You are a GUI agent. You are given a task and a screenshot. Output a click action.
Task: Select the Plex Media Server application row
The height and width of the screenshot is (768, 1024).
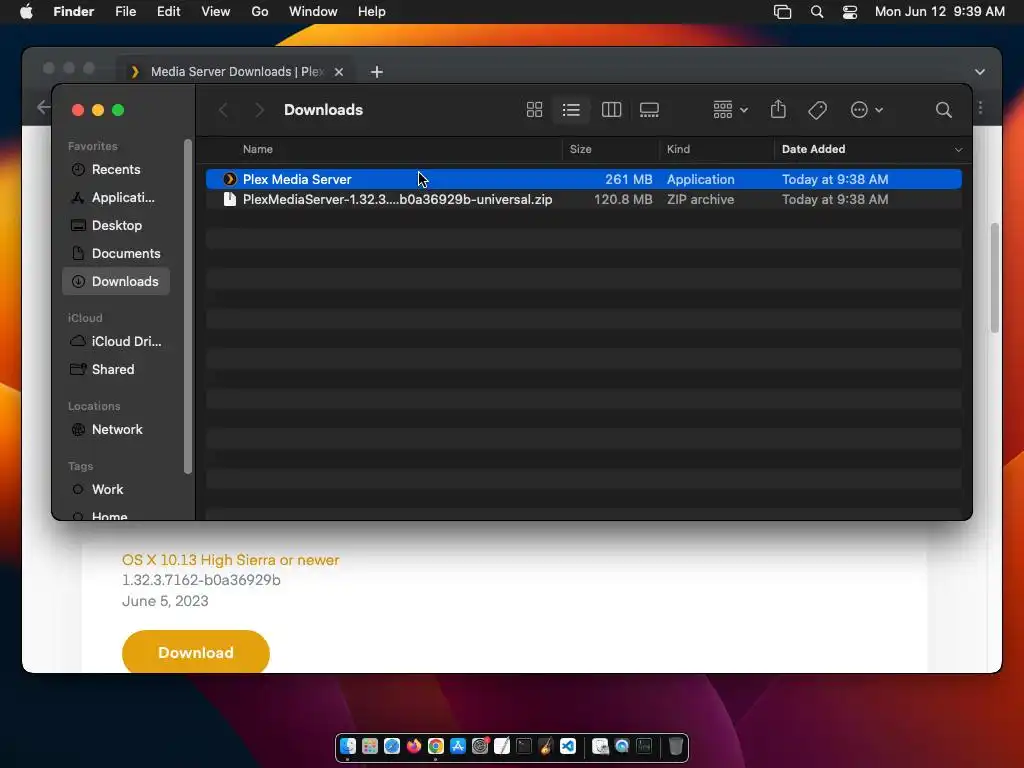coord(583,179)
